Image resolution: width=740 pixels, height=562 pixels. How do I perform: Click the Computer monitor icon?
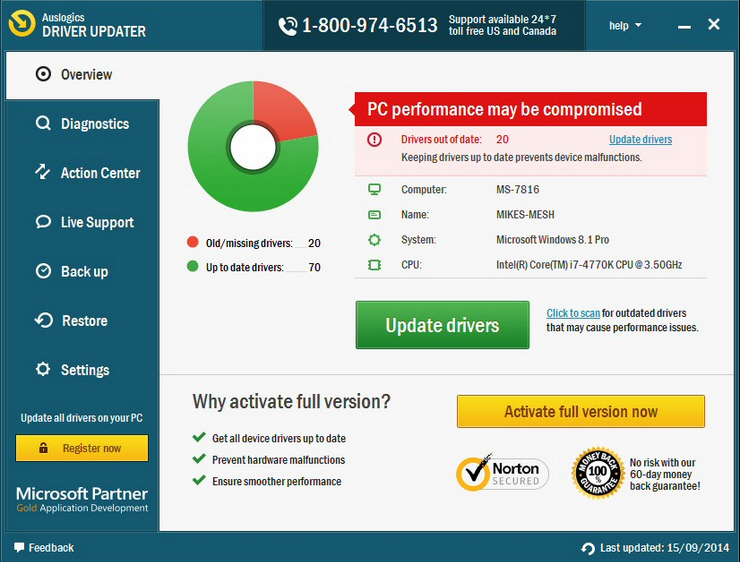pyautogui.click(x=374, y=189)
